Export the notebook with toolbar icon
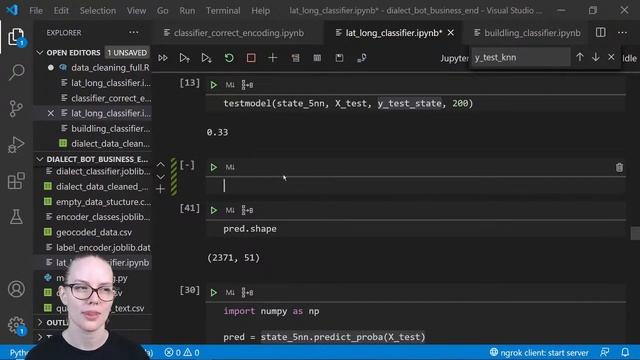 click(x=361, y=58)
